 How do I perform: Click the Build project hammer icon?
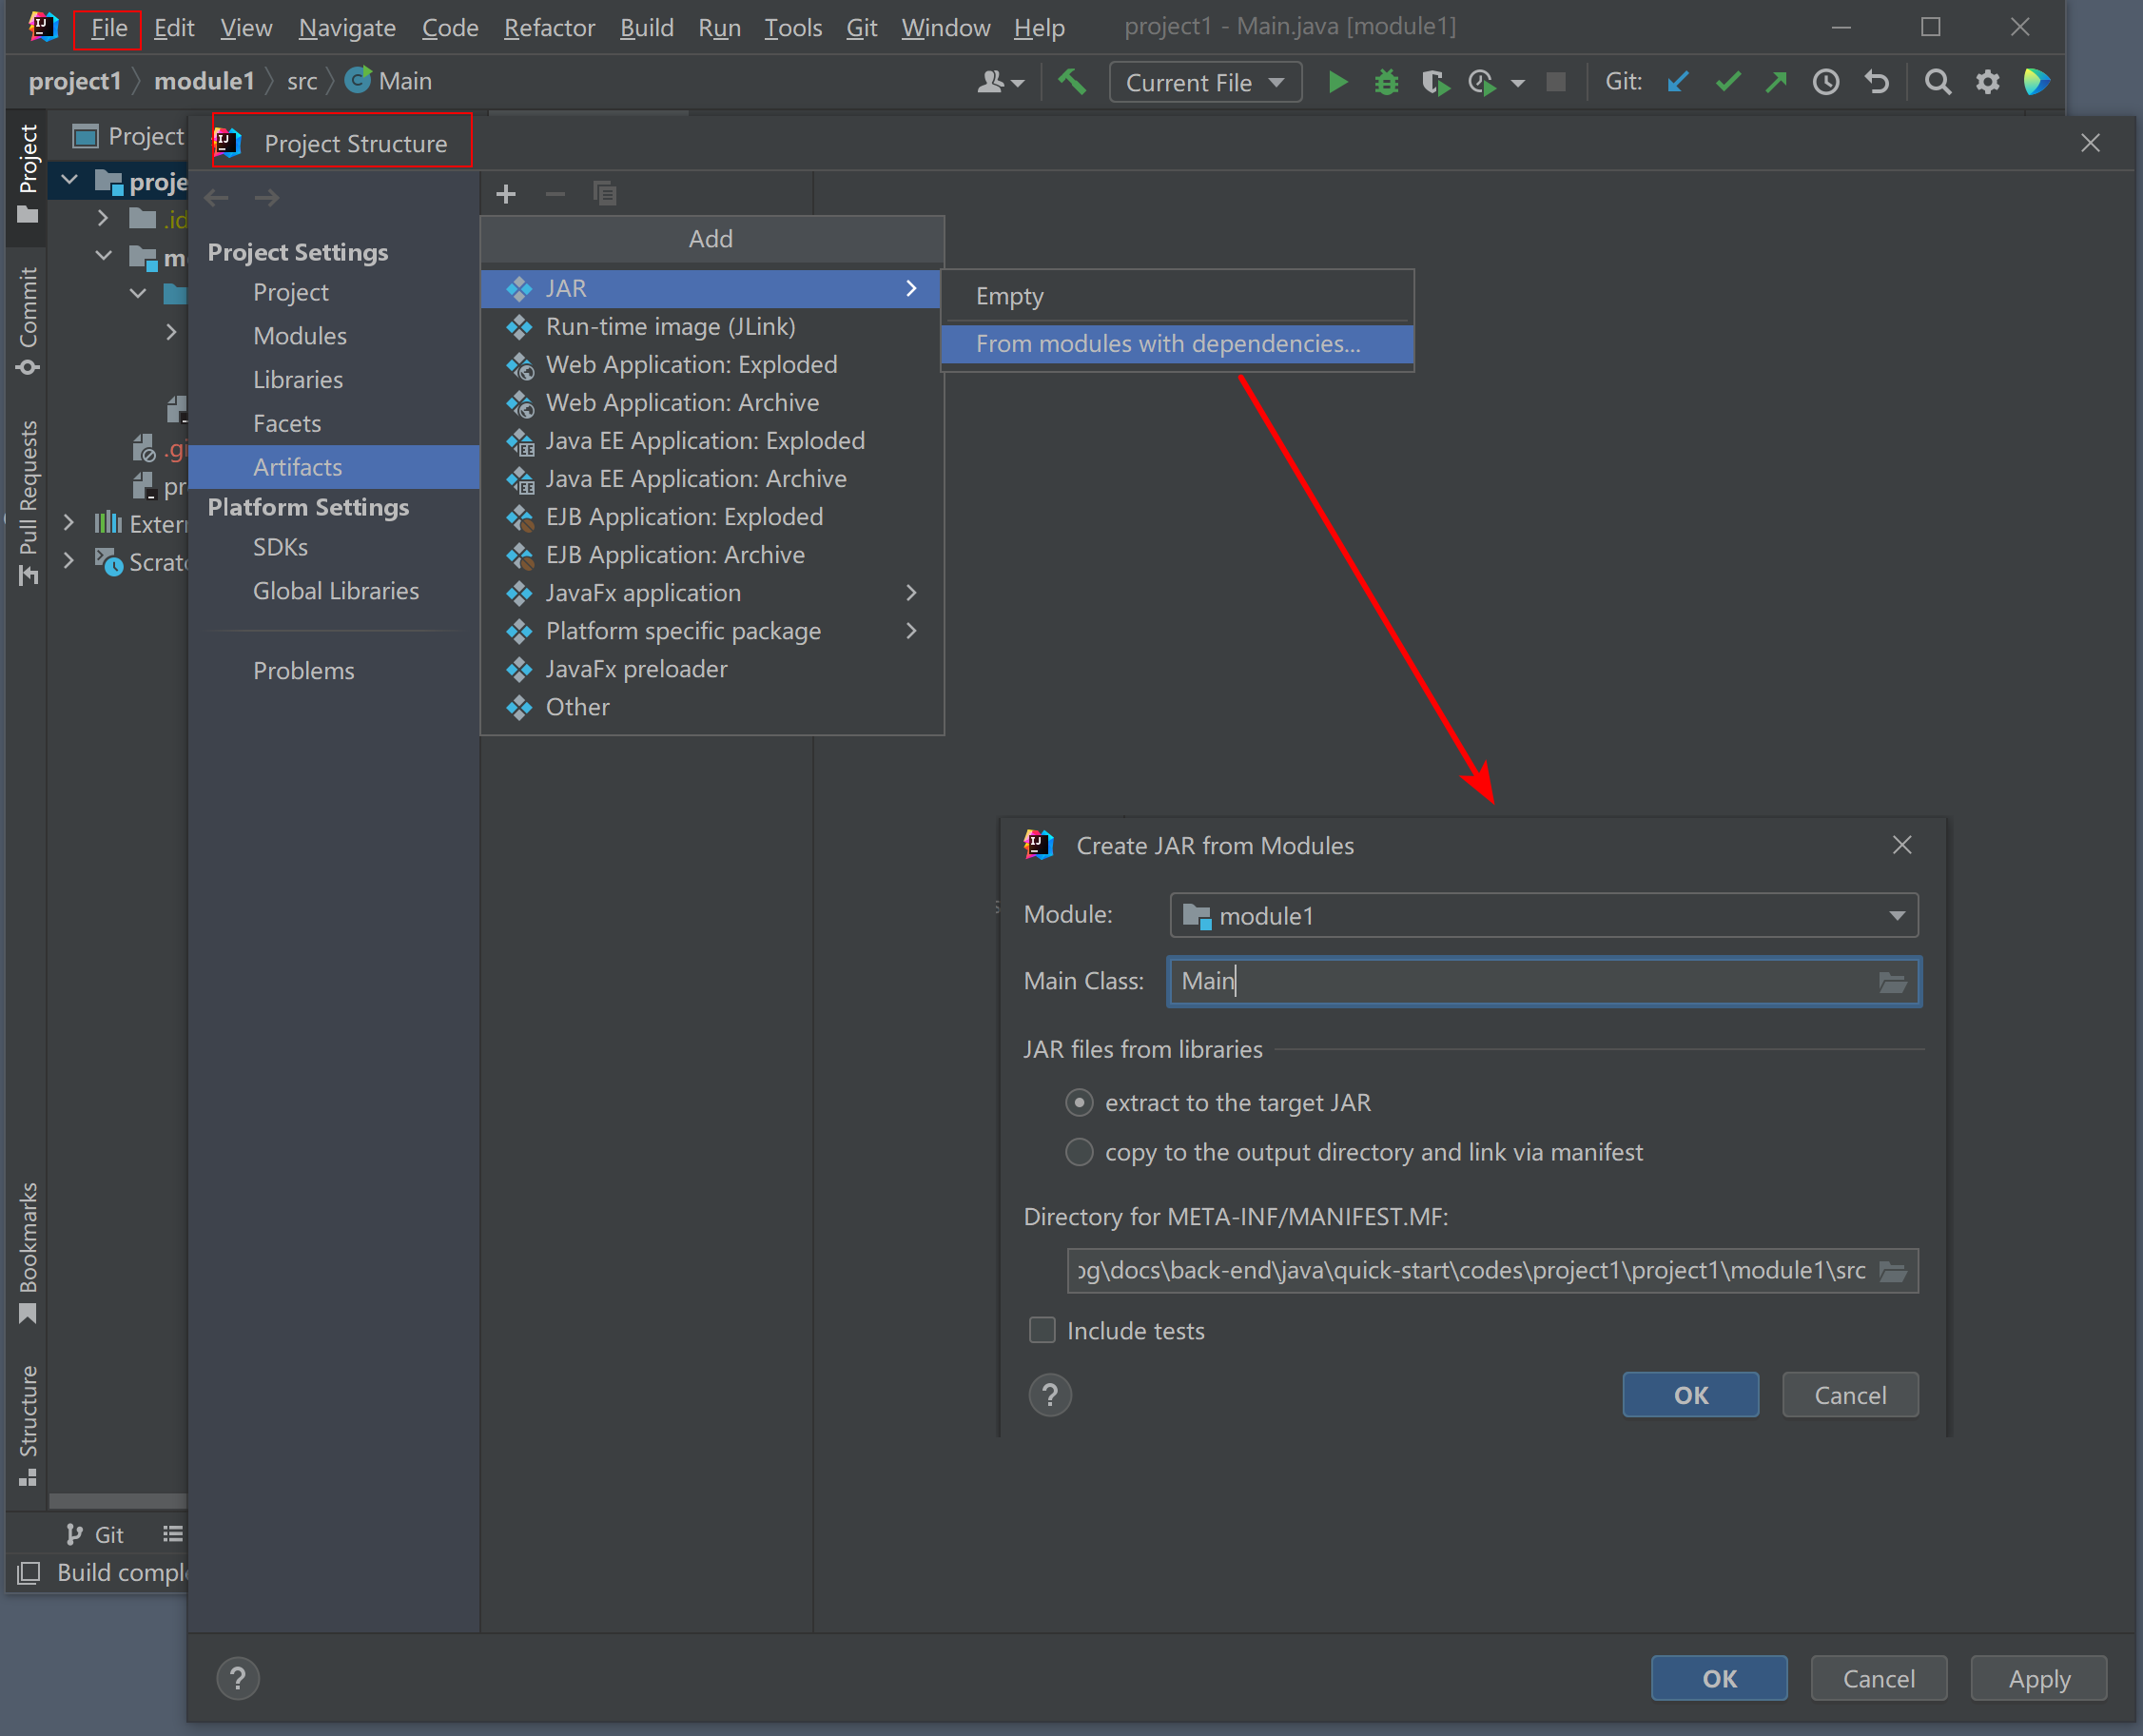[1072, 81]
